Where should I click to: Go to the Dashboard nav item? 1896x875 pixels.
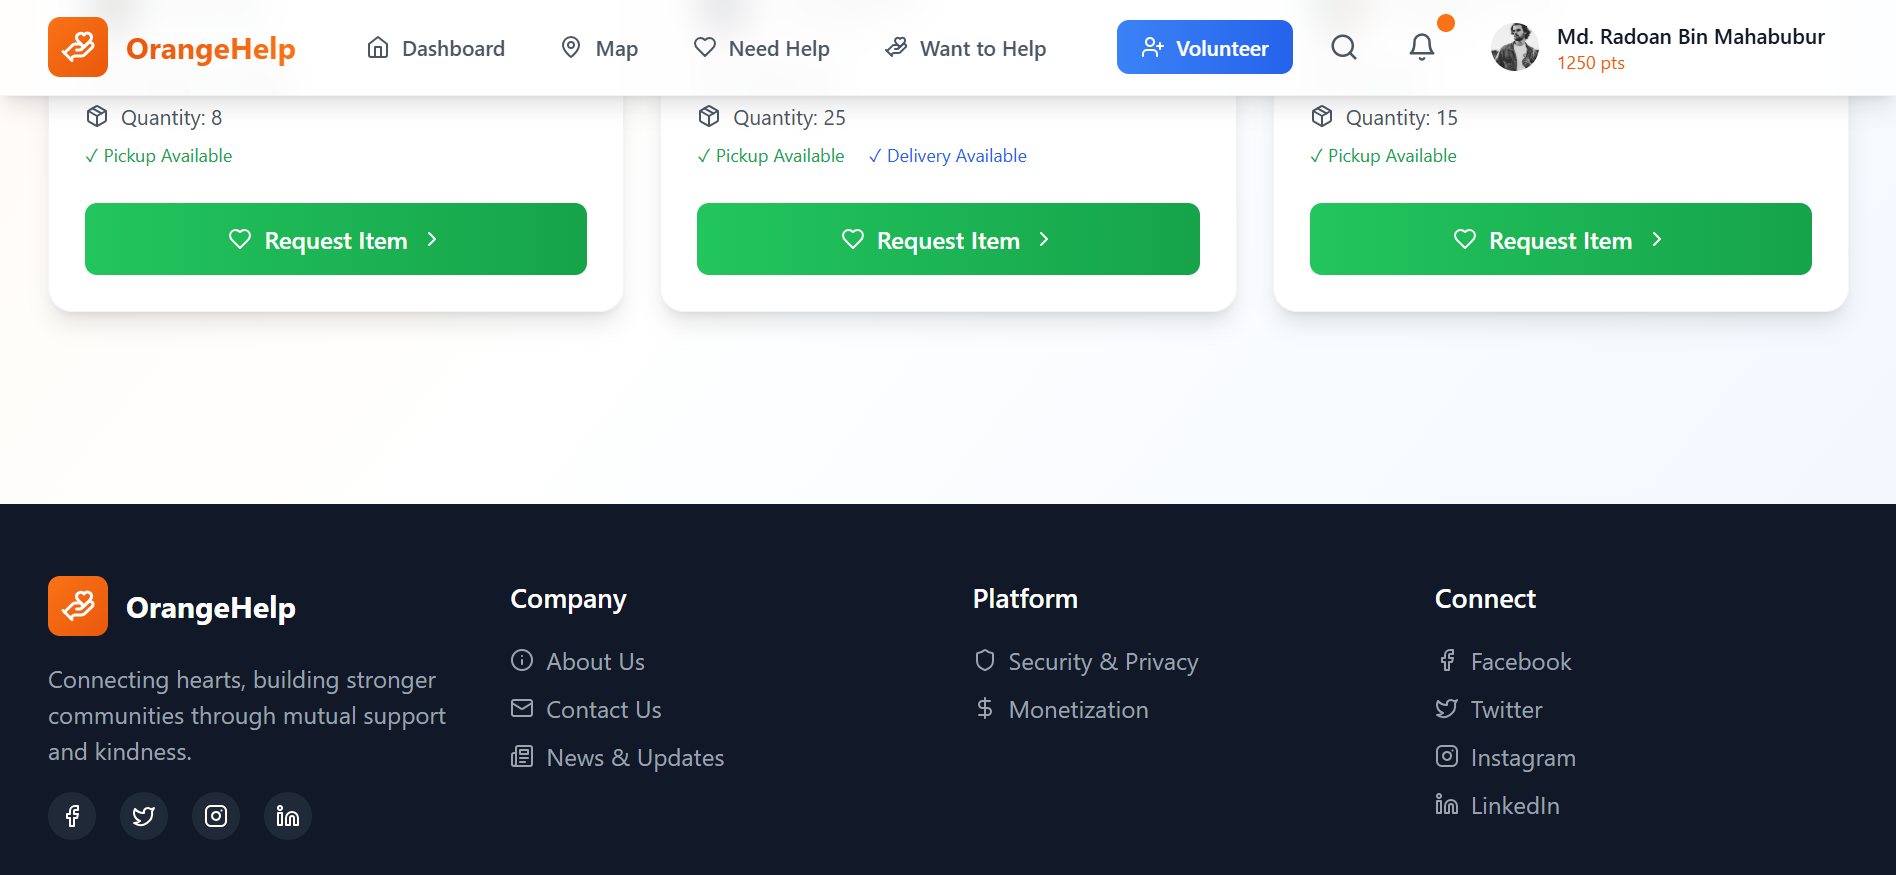[436, 48]
